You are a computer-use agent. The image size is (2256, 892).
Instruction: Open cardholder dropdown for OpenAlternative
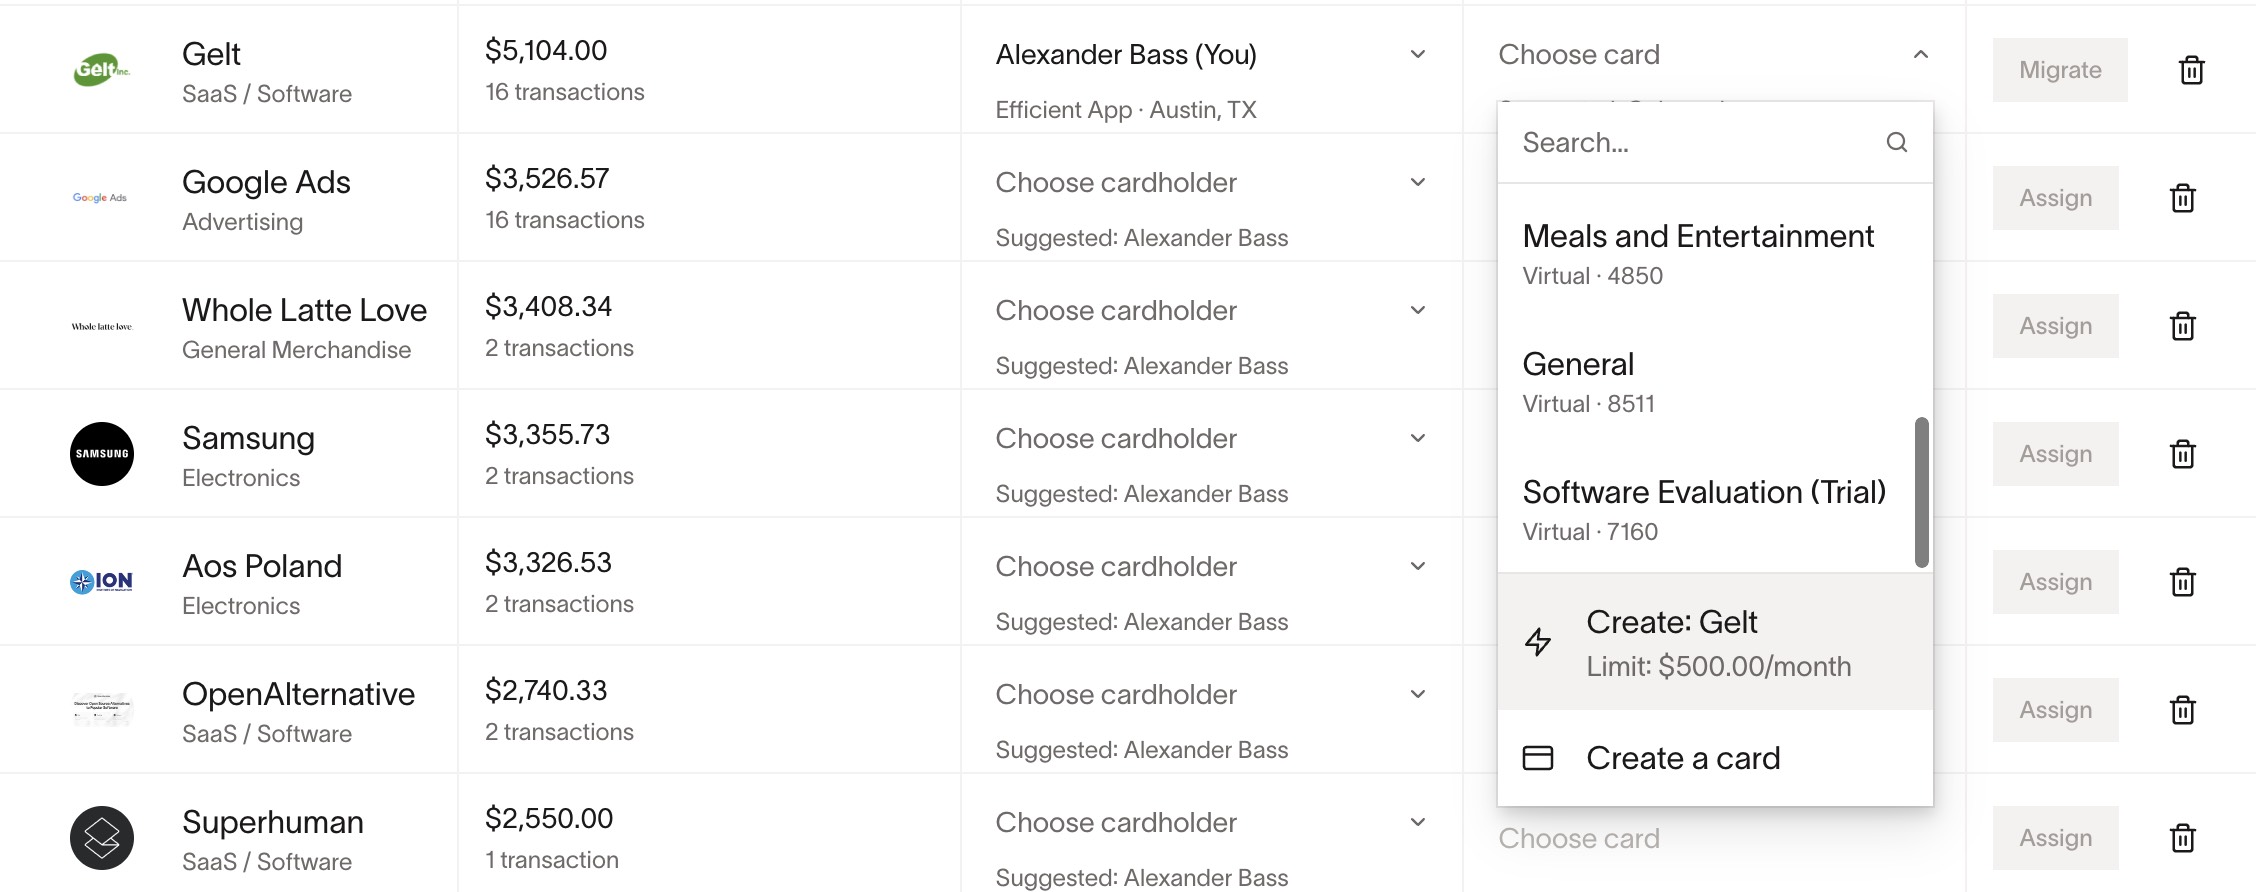(1211, 694)
